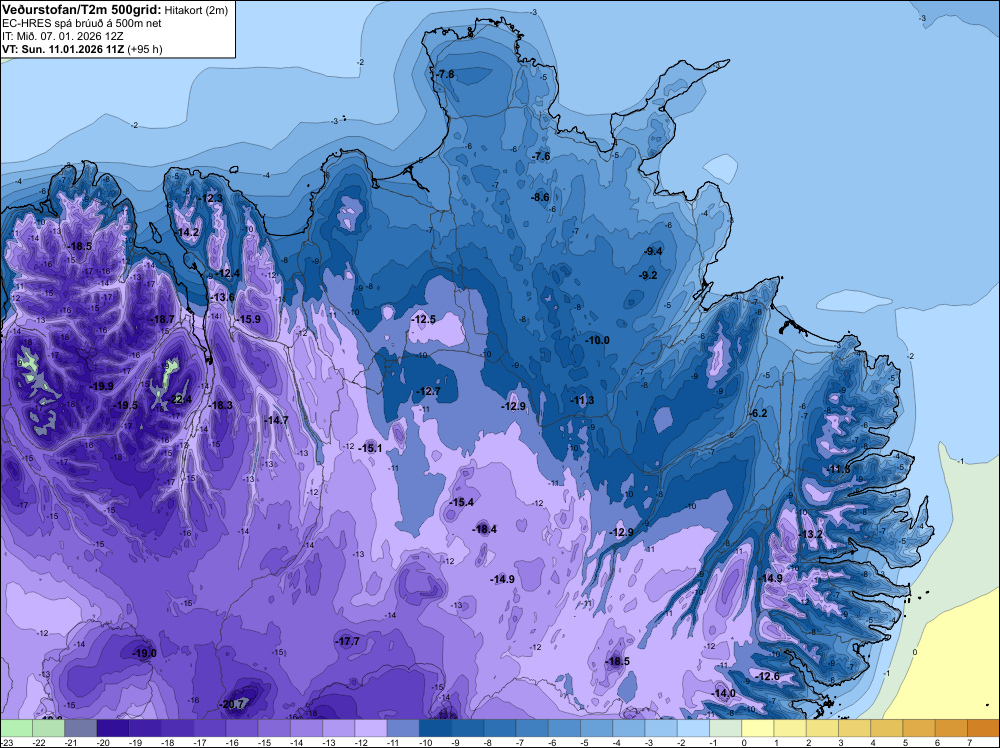Select the -15.9 temperature value

248,319
